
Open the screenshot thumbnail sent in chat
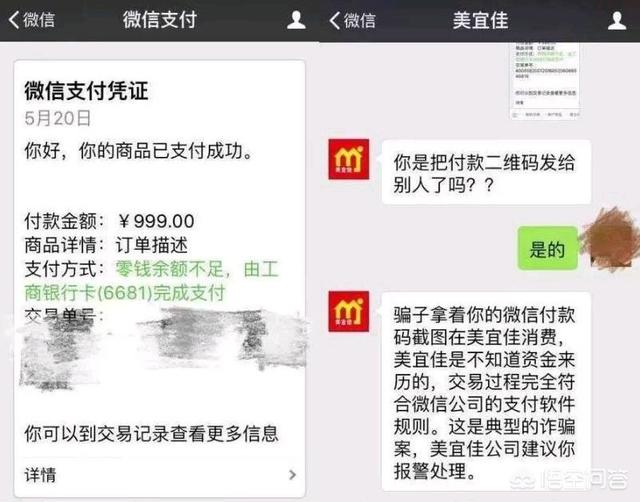pyautogui.click(x=545, y=80)
